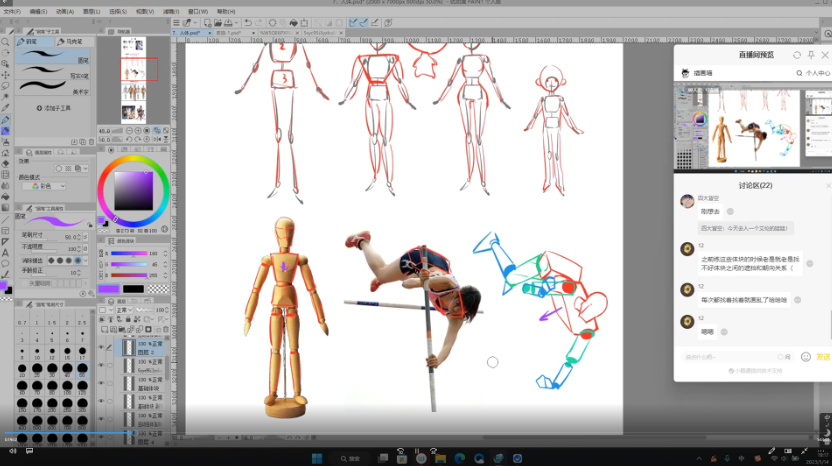Open the 窗口(W) menu

(198, 11)
